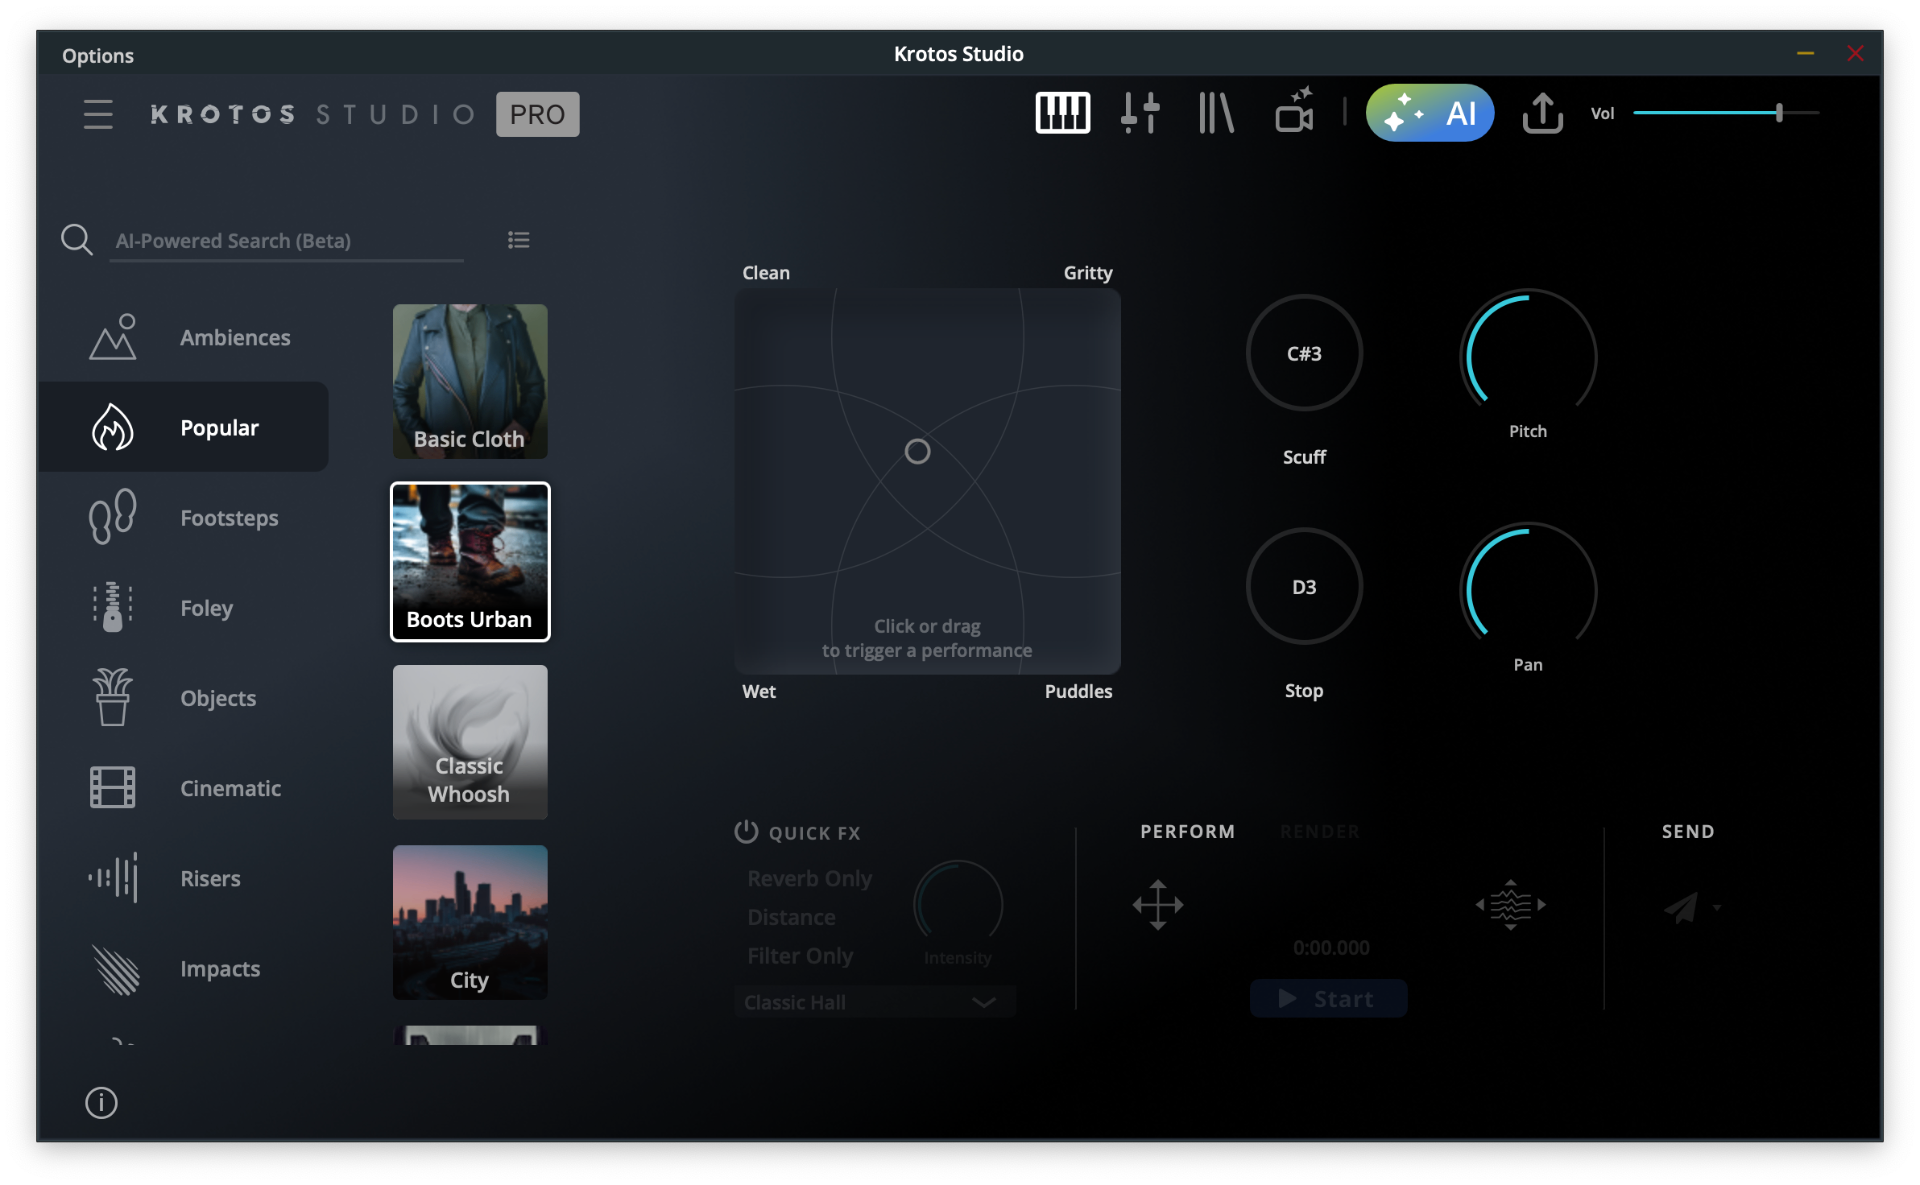Switch to the Render tab
The width and height of the screenshot is (1920, 1185).
point(1319,832)
